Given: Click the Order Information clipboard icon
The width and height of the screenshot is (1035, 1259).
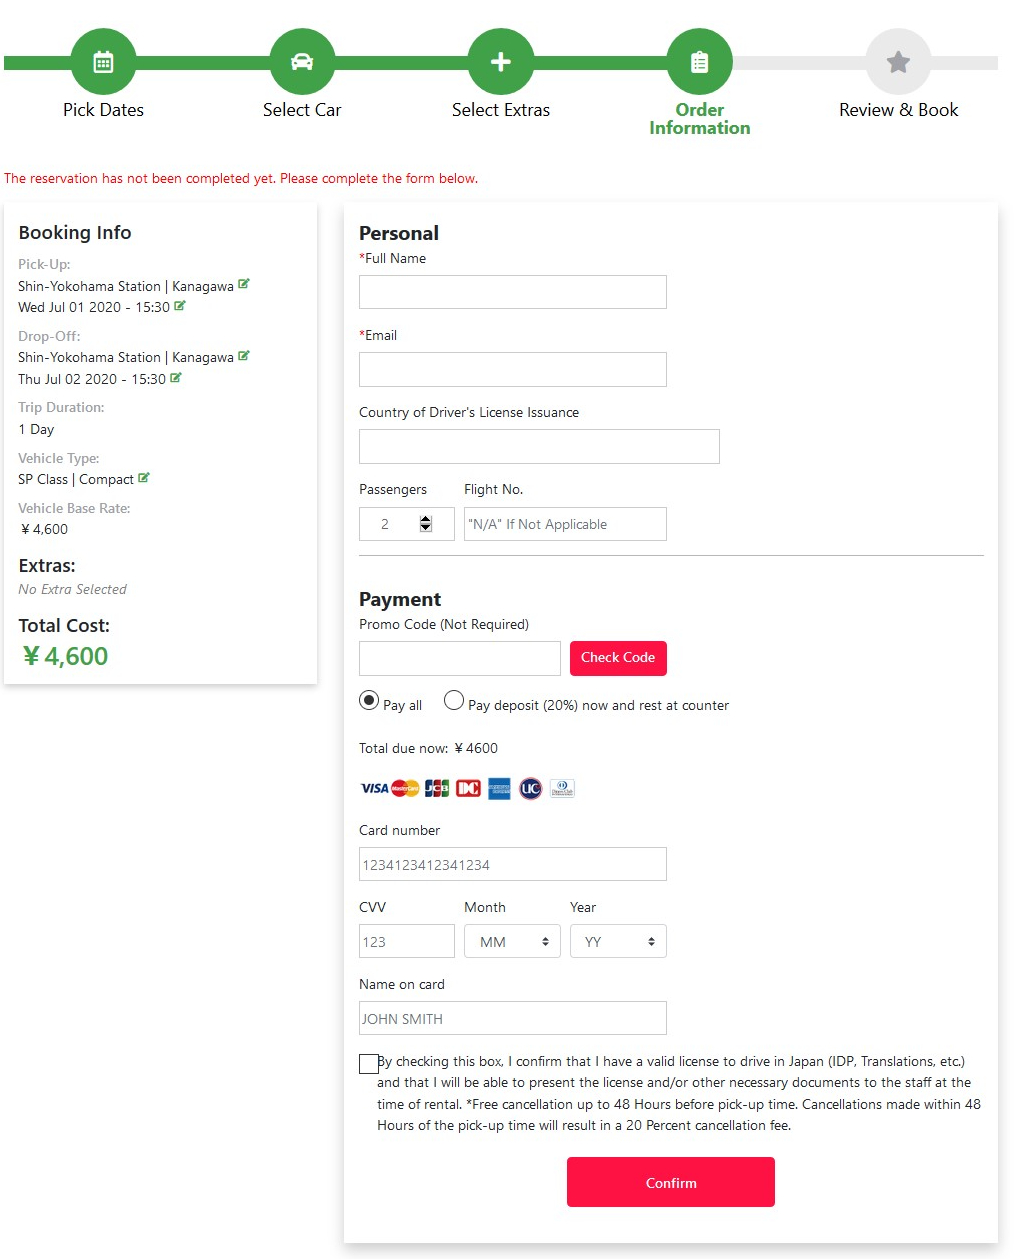Looking at the screenshot, I should (x=699, y=61).
